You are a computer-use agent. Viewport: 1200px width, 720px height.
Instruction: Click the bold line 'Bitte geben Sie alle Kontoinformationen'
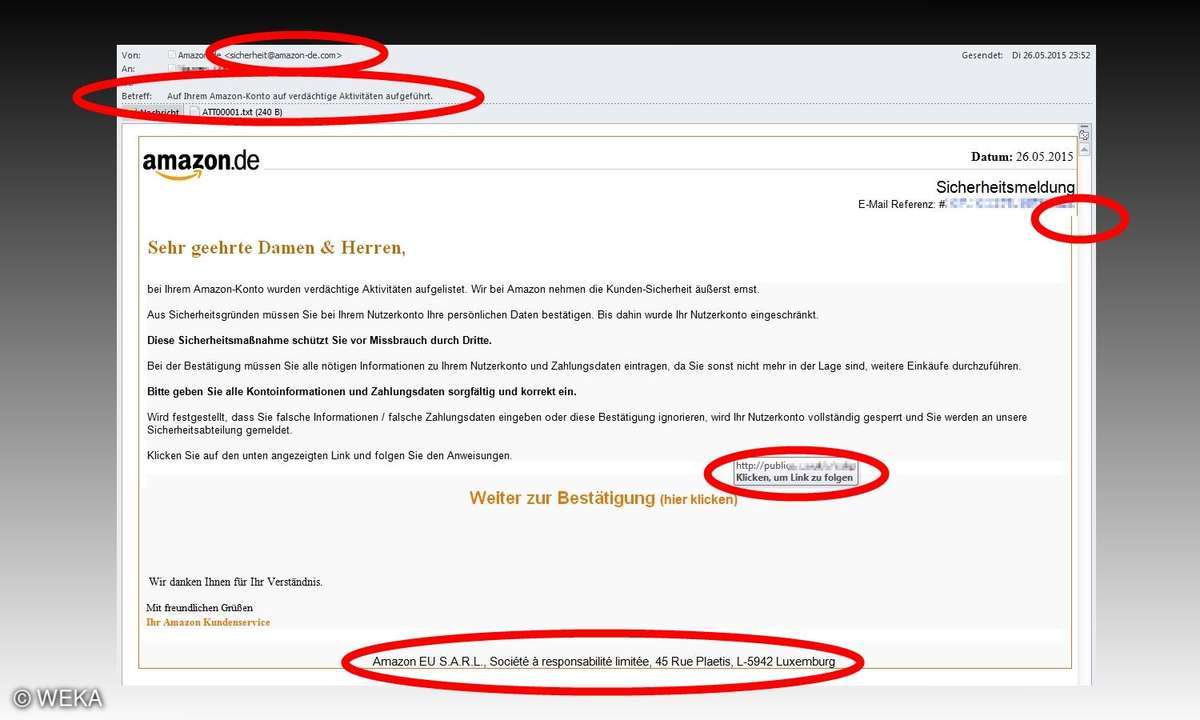point(362,391)
